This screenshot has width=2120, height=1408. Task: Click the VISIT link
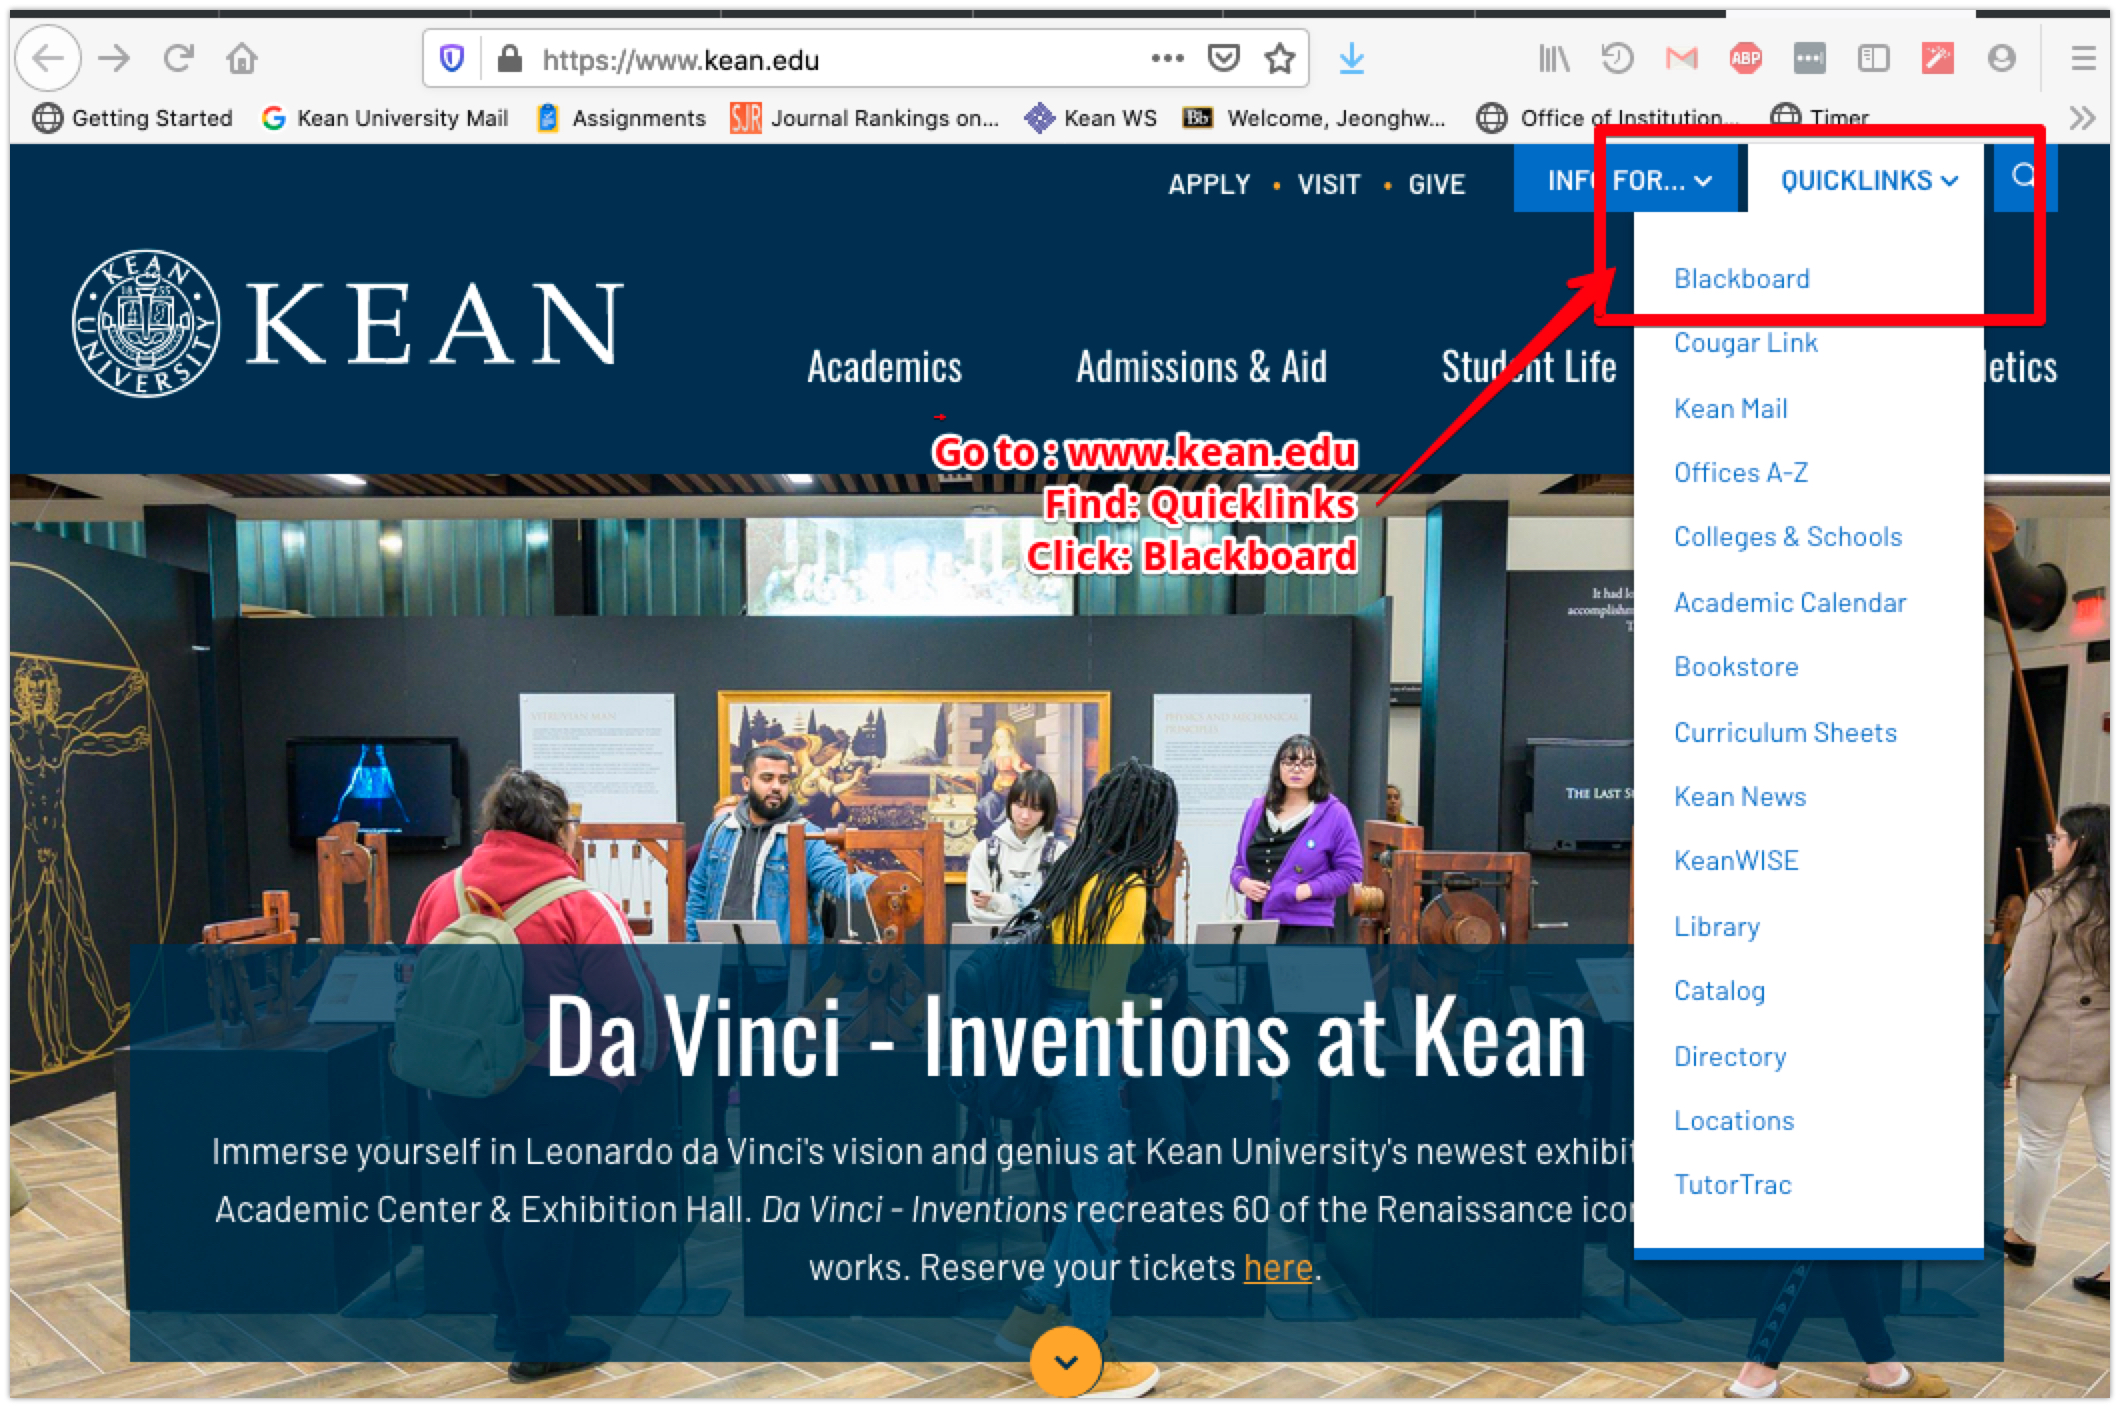(x=1328, y=184)
